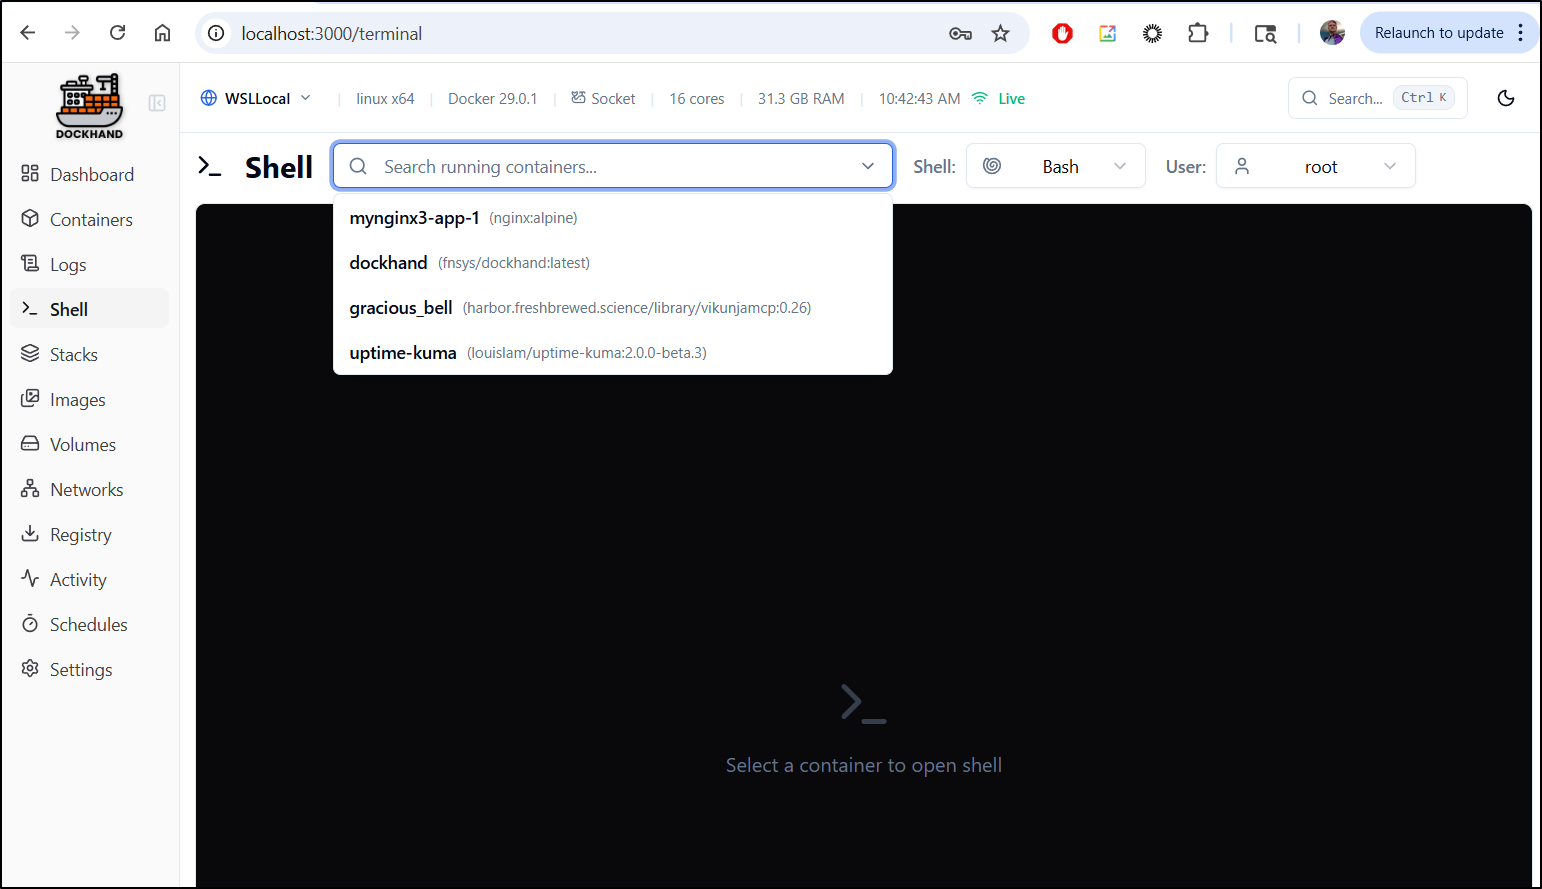Screen dimensions: 1542x889
Task: Bookmark the page with the star icon
Action: tap(1000, 33)
